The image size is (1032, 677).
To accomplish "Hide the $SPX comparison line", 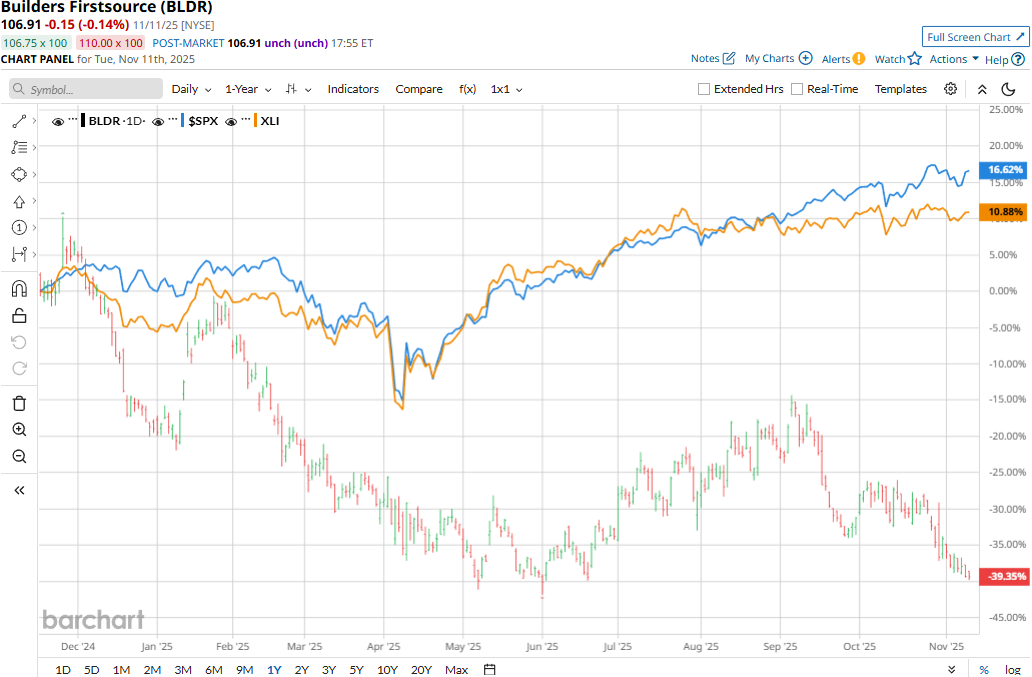I will coord(159,121).
